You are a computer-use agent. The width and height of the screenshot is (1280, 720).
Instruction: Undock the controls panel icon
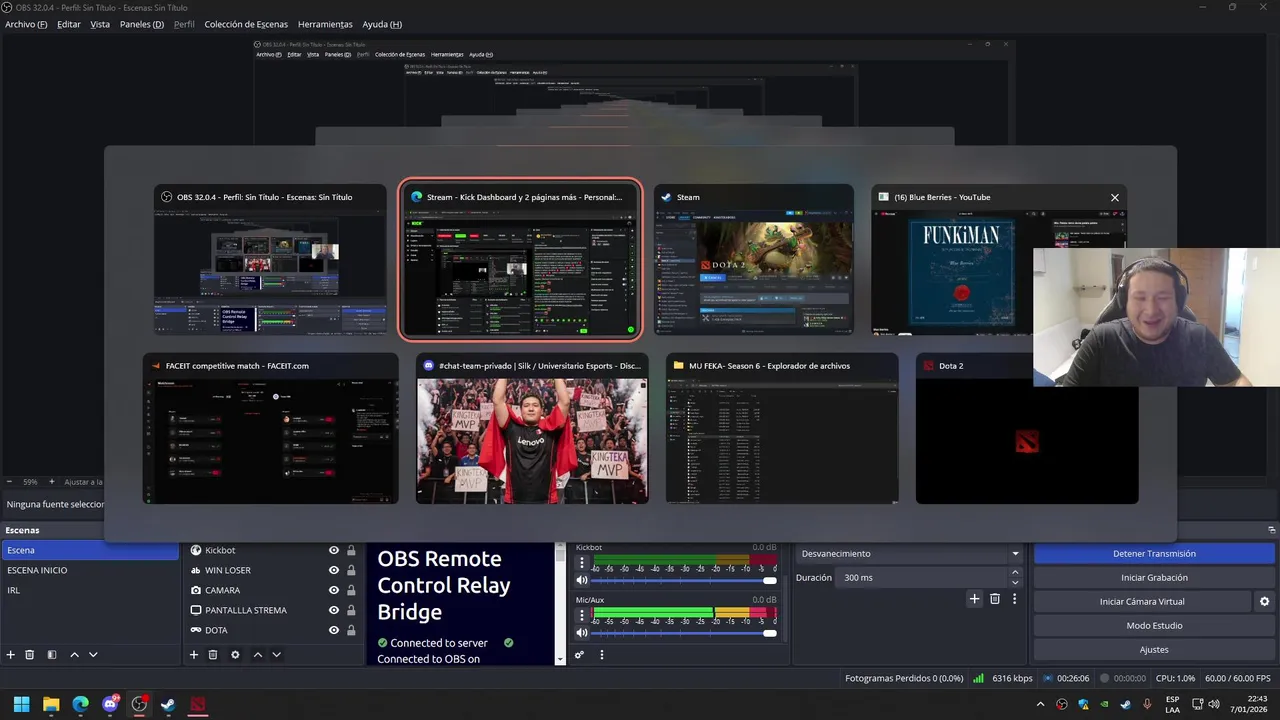(x=1272, y=530)
